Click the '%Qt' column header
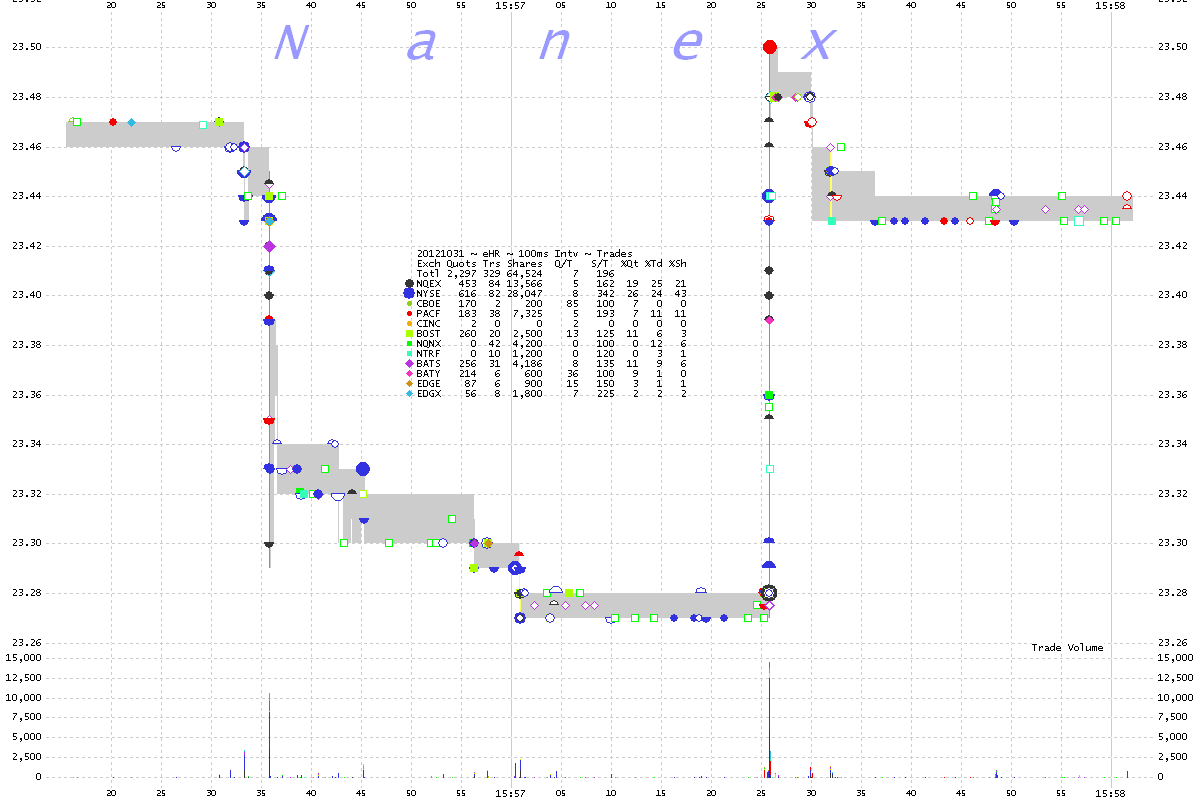This screenshot has width=1200, height=800. click(x=630, y=263)
